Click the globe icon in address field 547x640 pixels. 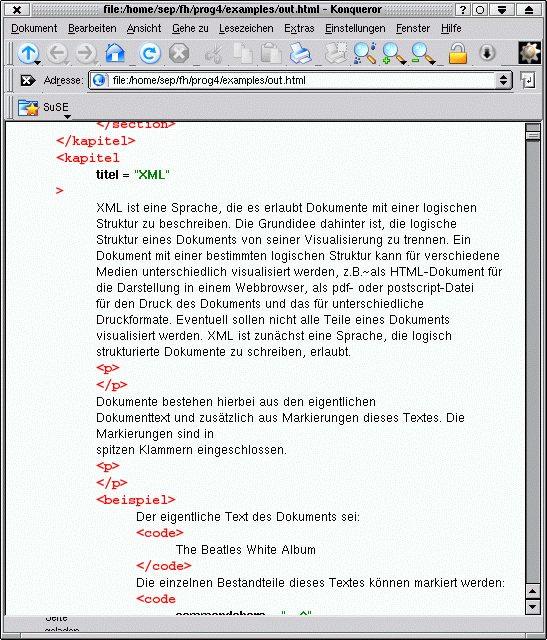(99, 80)
